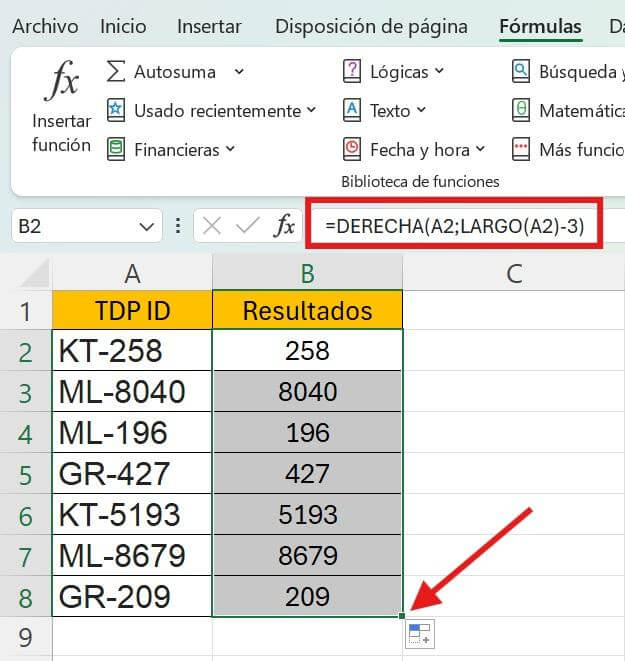Select column B header
The image size is (625, 661).
click(x=308, y=274)
